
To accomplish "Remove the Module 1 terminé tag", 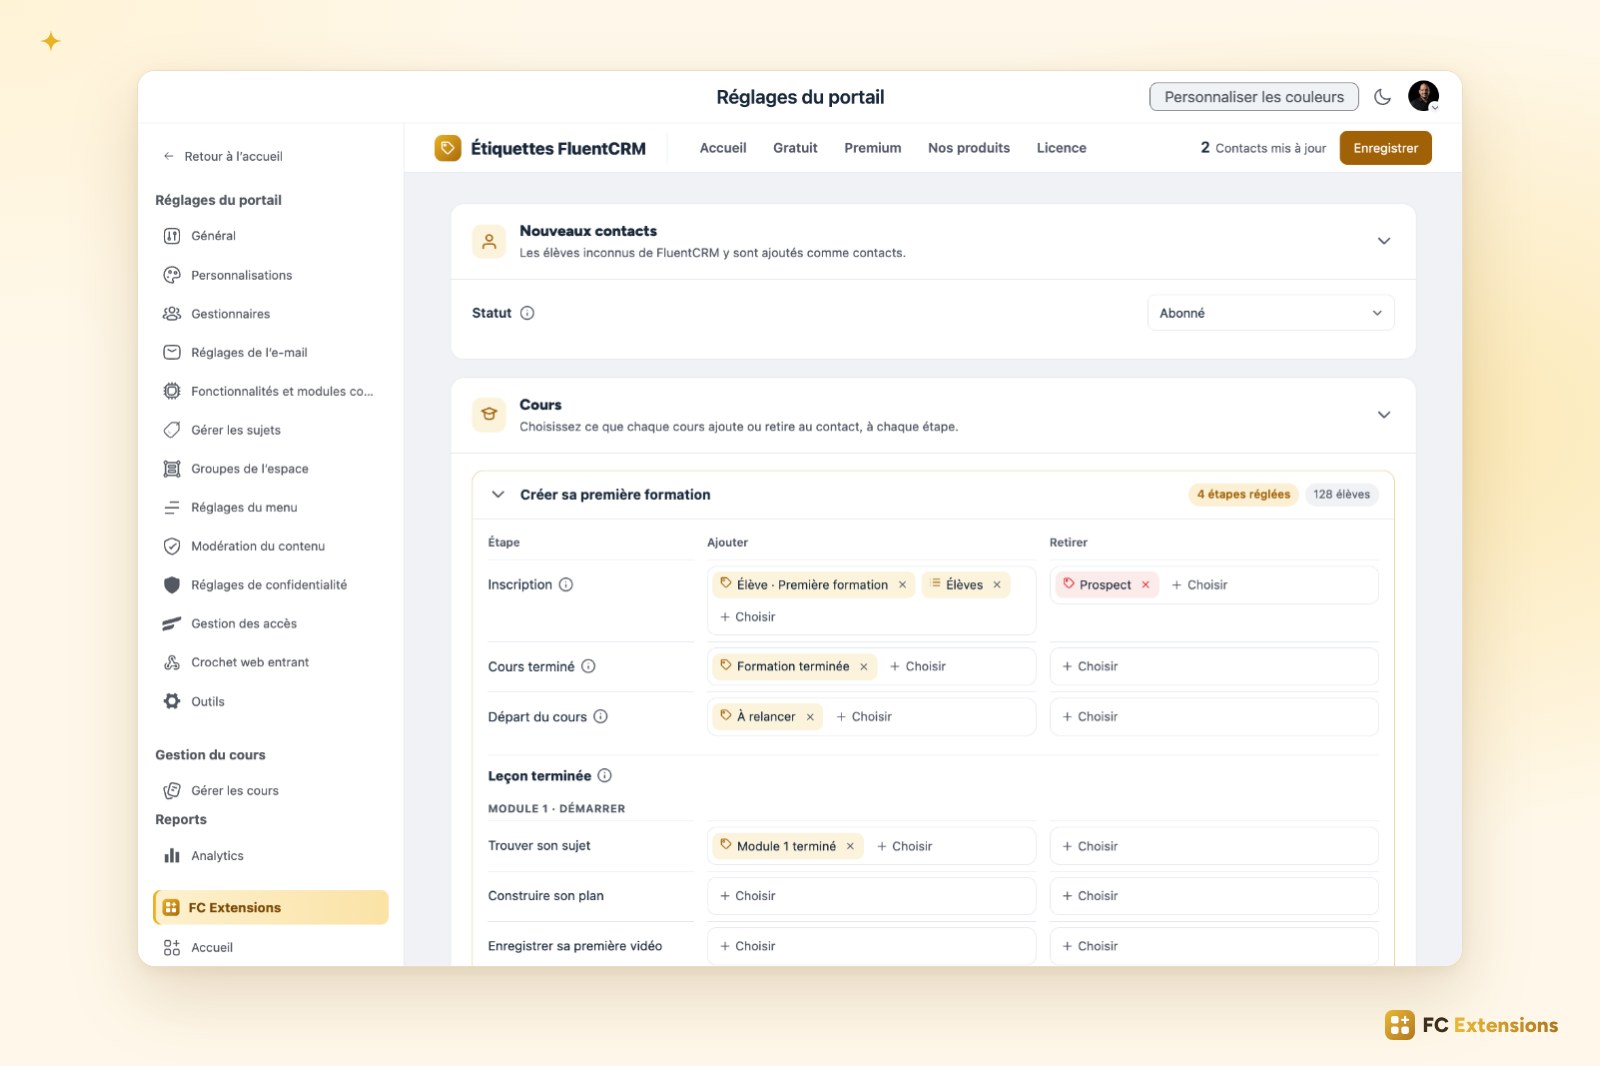I will (850, 846).
